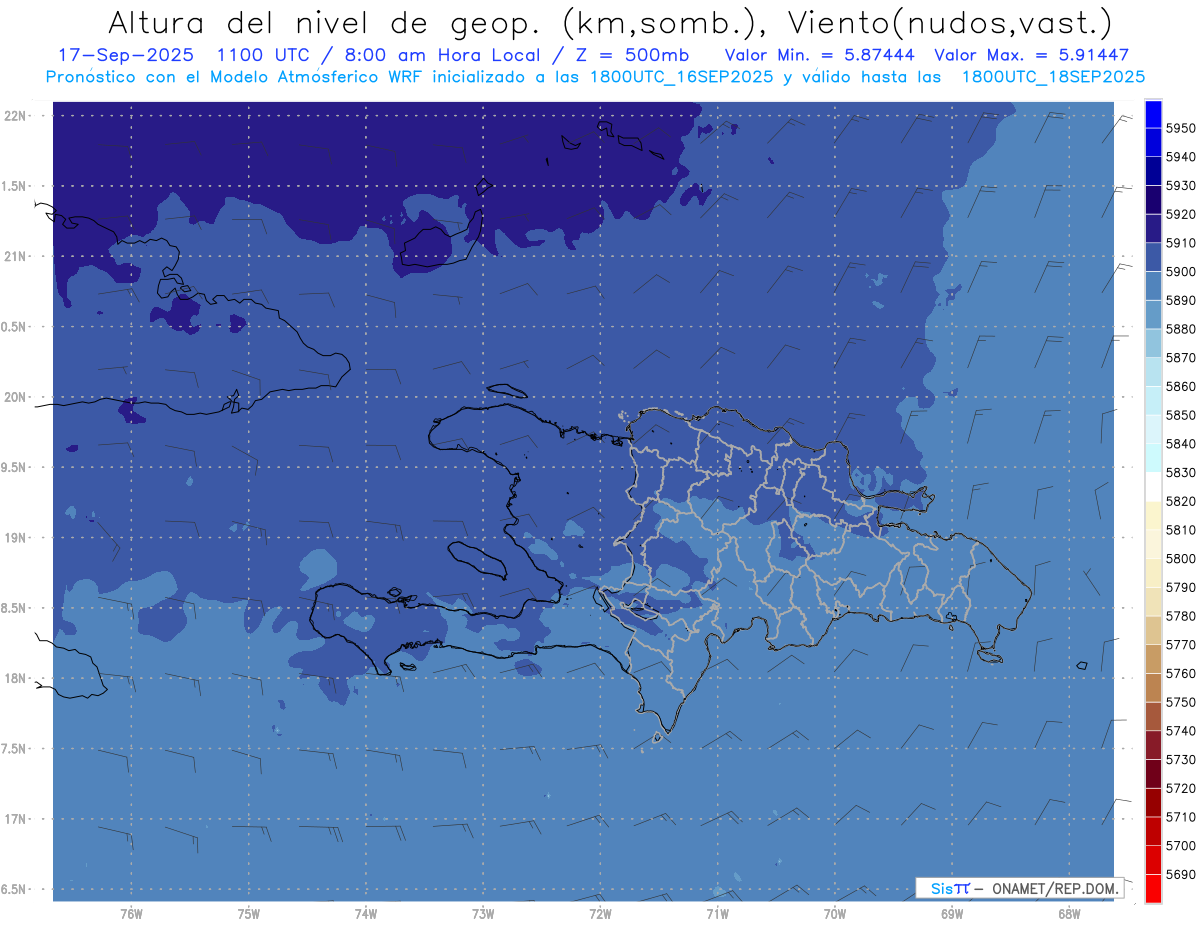Click the white legend swatch between 5830 and 5820
This screenshot has height=927, width=1200.
click(1153, 486)
